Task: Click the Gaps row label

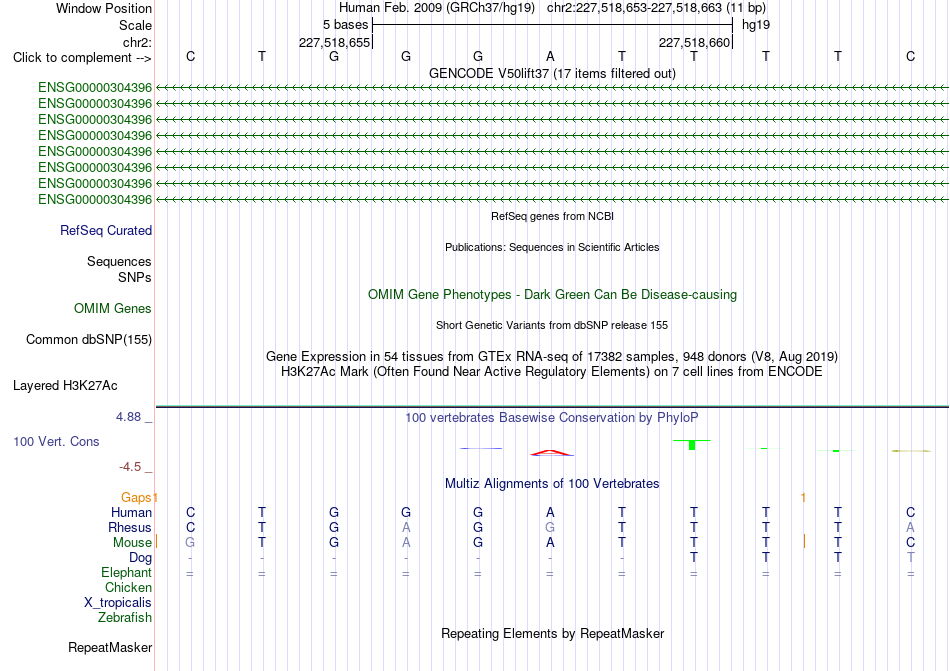Action: pos(136,498)
